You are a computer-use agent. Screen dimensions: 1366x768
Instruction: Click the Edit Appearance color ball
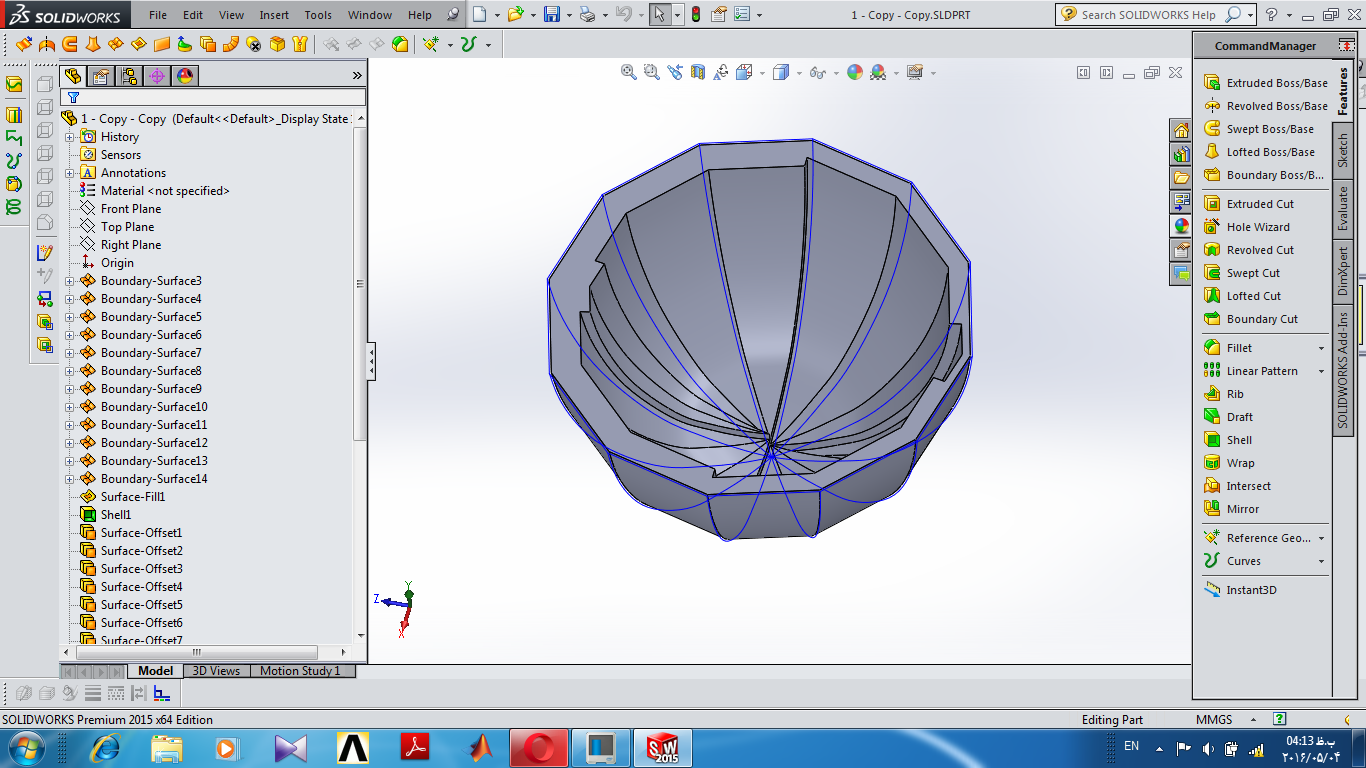point(854,72)
